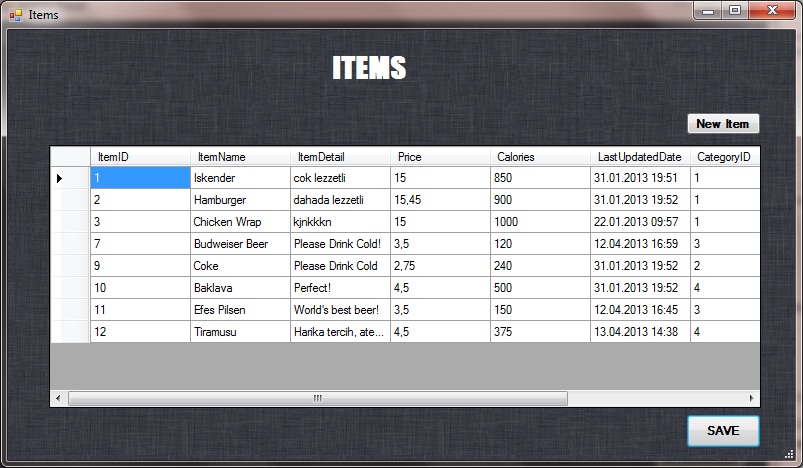Click the Items window title bar icon
The height and width of the screenshot is (468, 803).
pos(15,15)
